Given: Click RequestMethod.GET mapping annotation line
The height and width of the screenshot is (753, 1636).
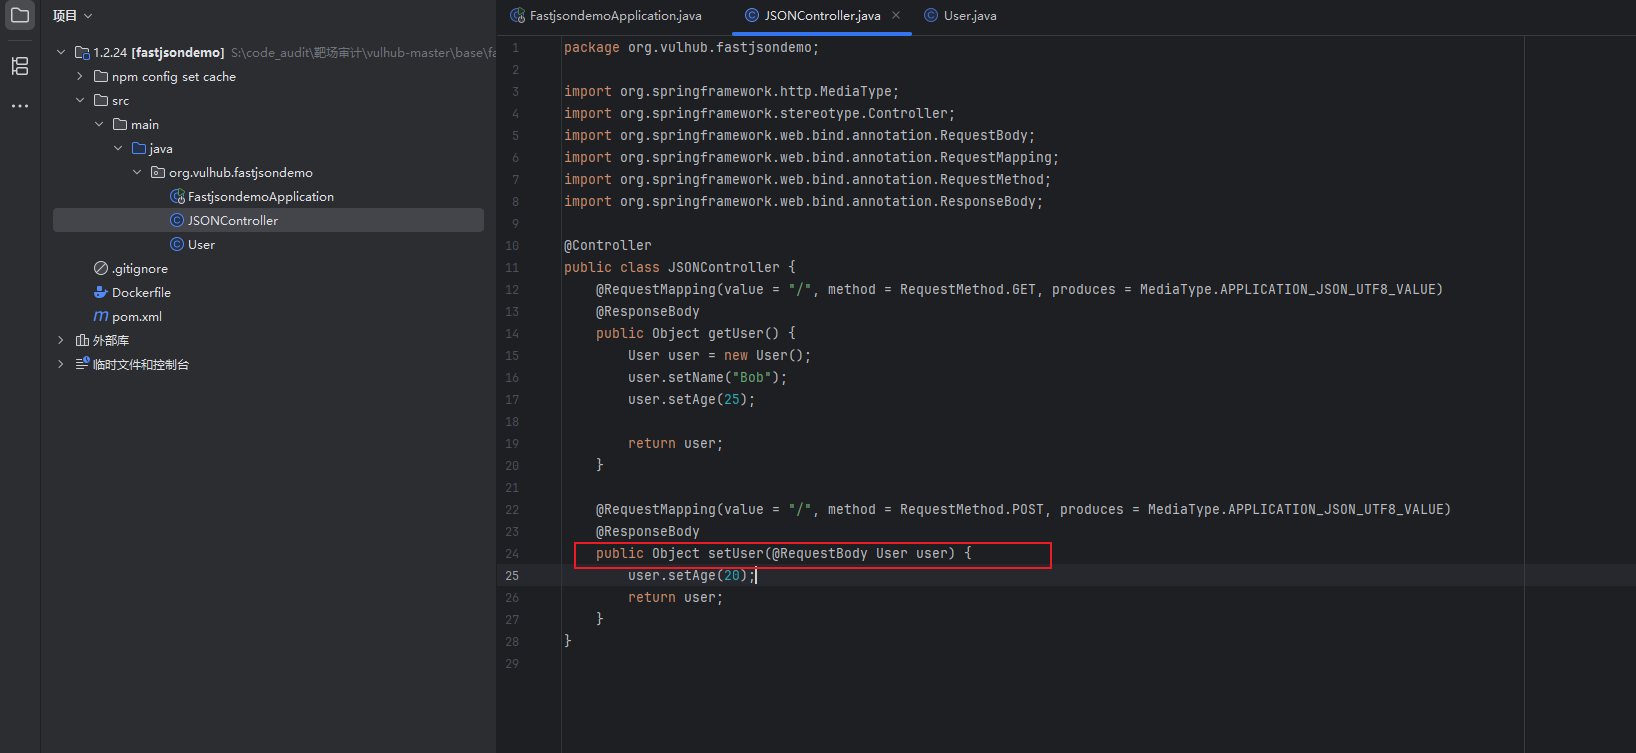Looking at the screenshot, I should (1020, 290).
